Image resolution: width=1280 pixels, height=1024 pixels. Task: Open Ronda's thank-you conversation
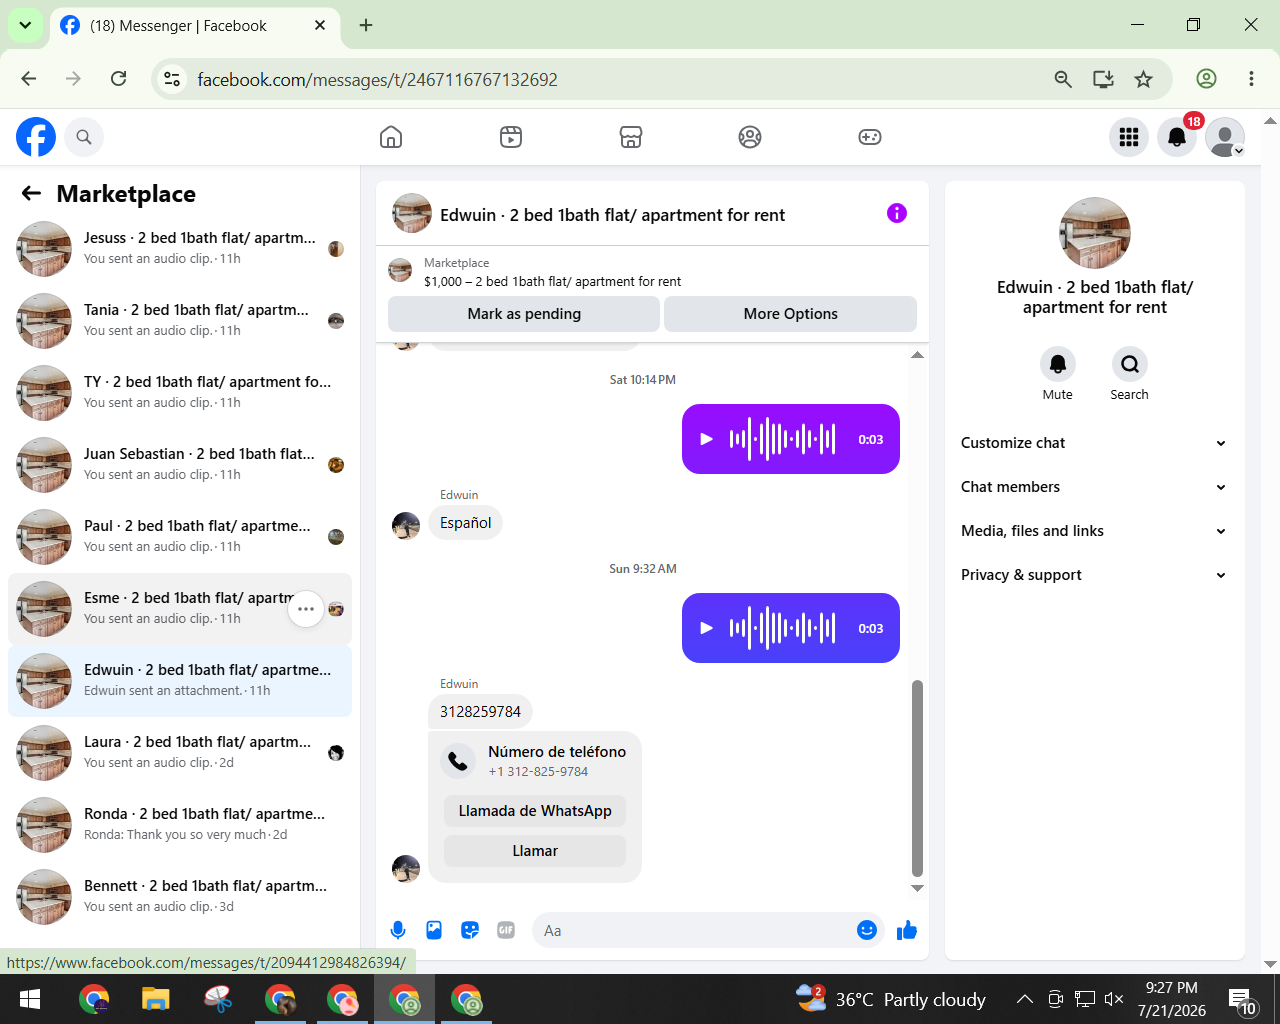(x=180, y=825)
